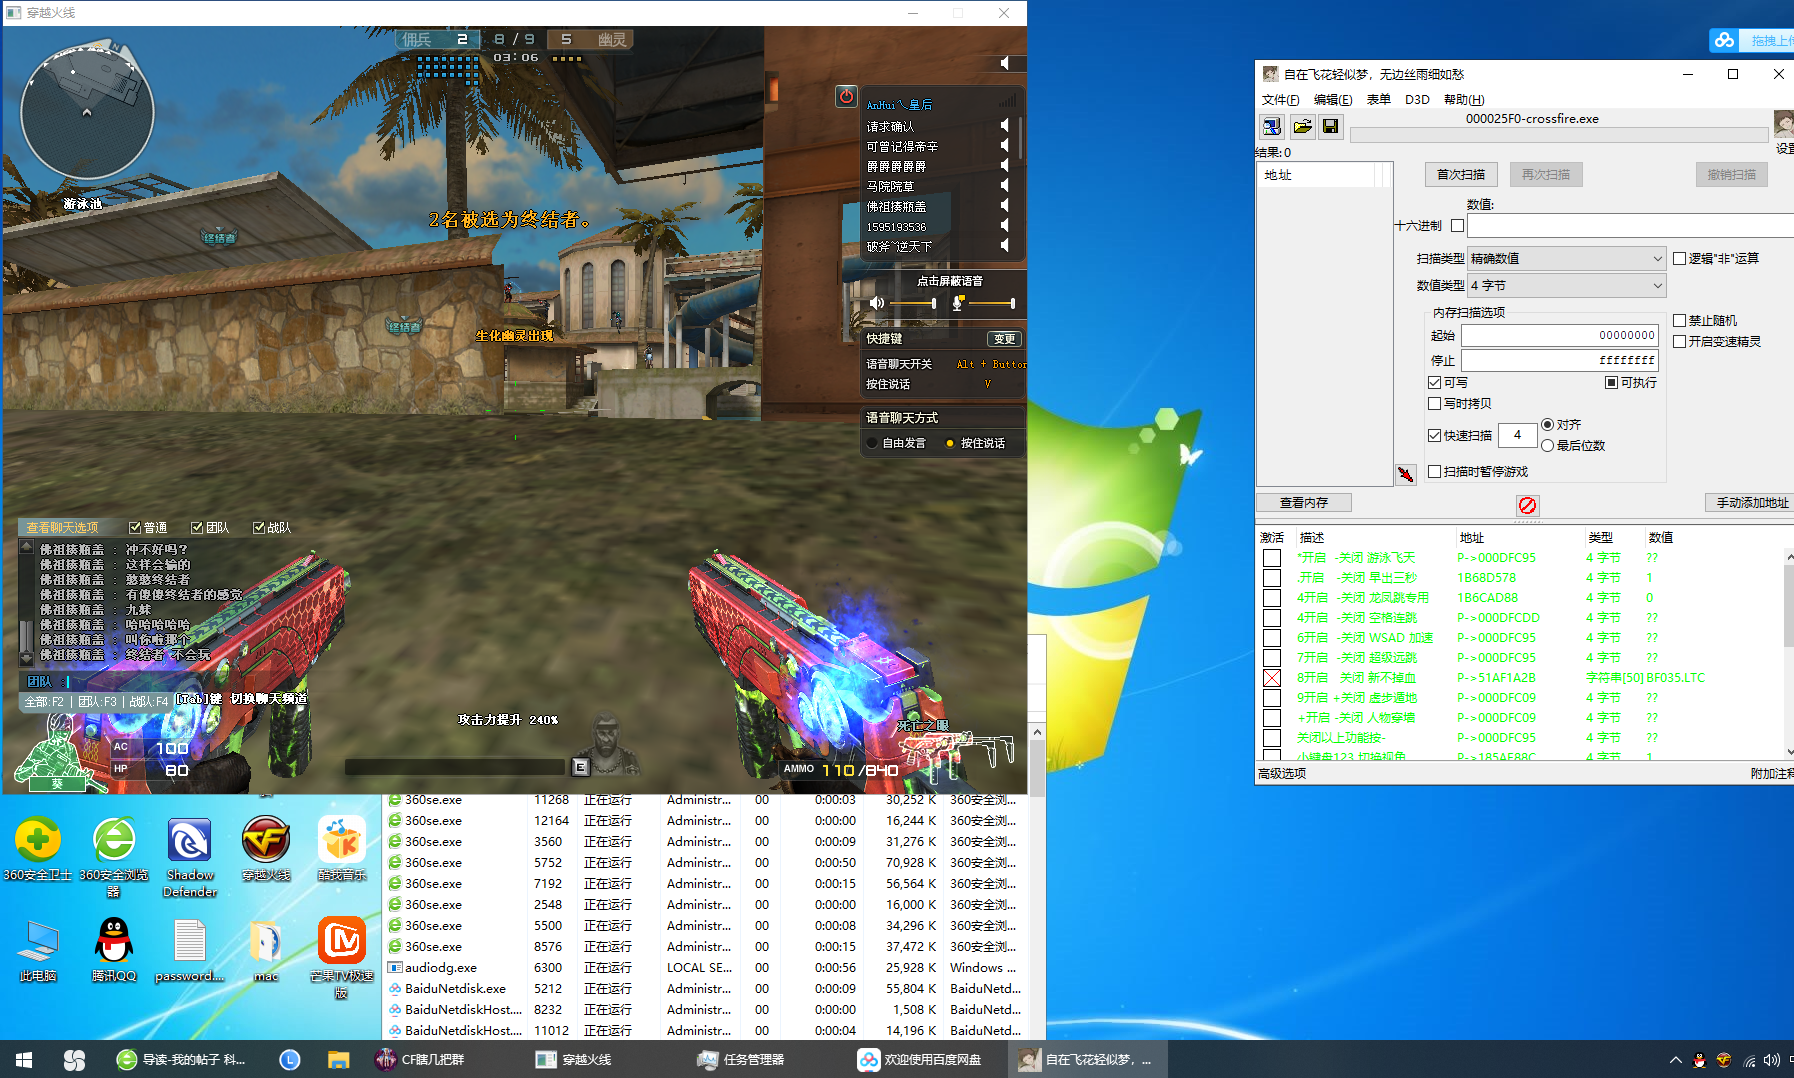Open 腾讯QQ desktop icon
The height and width of the screenshot is (1078, 1794).
pos(114,950)
